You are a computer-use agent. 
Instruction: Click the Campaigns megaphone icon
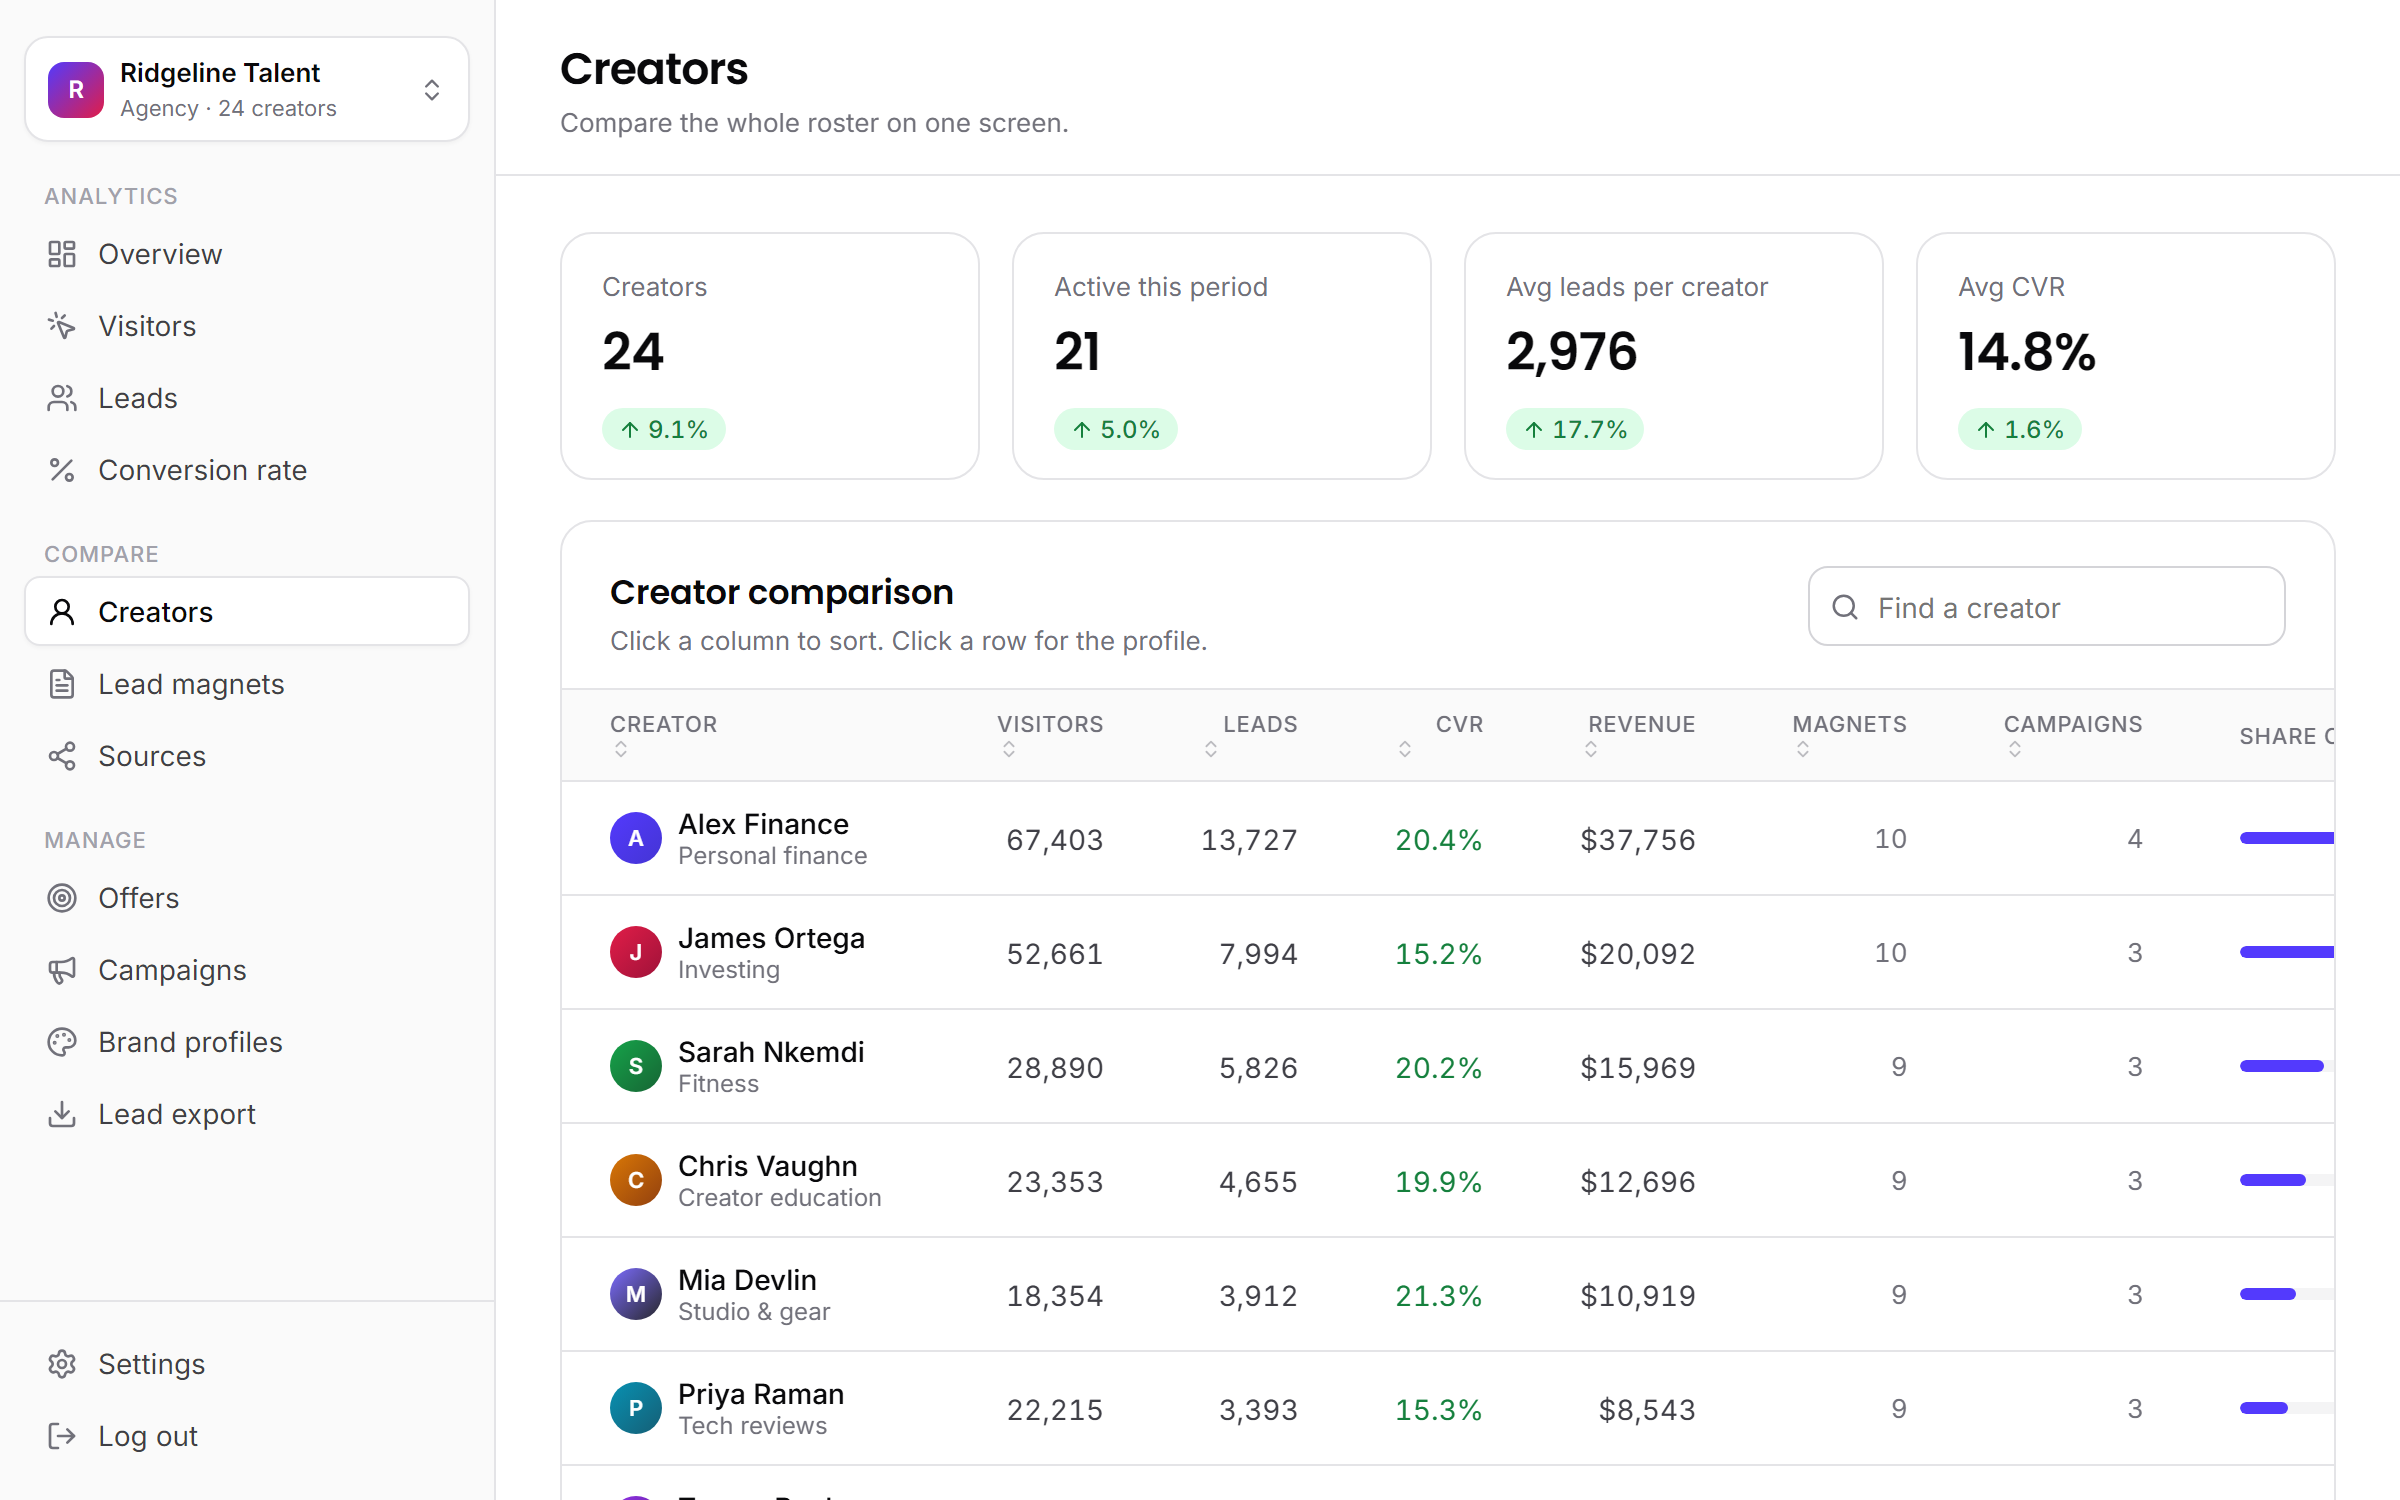click(x=62, y=970)
